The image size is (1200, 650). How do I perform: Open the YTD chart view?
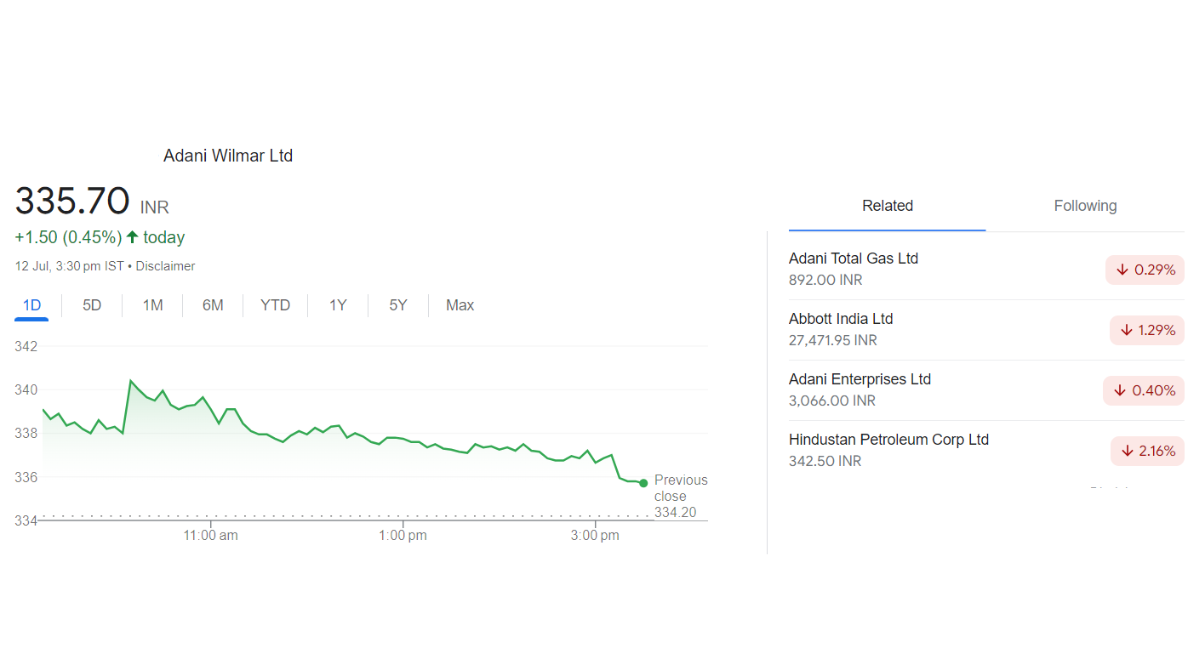(275, 305)
